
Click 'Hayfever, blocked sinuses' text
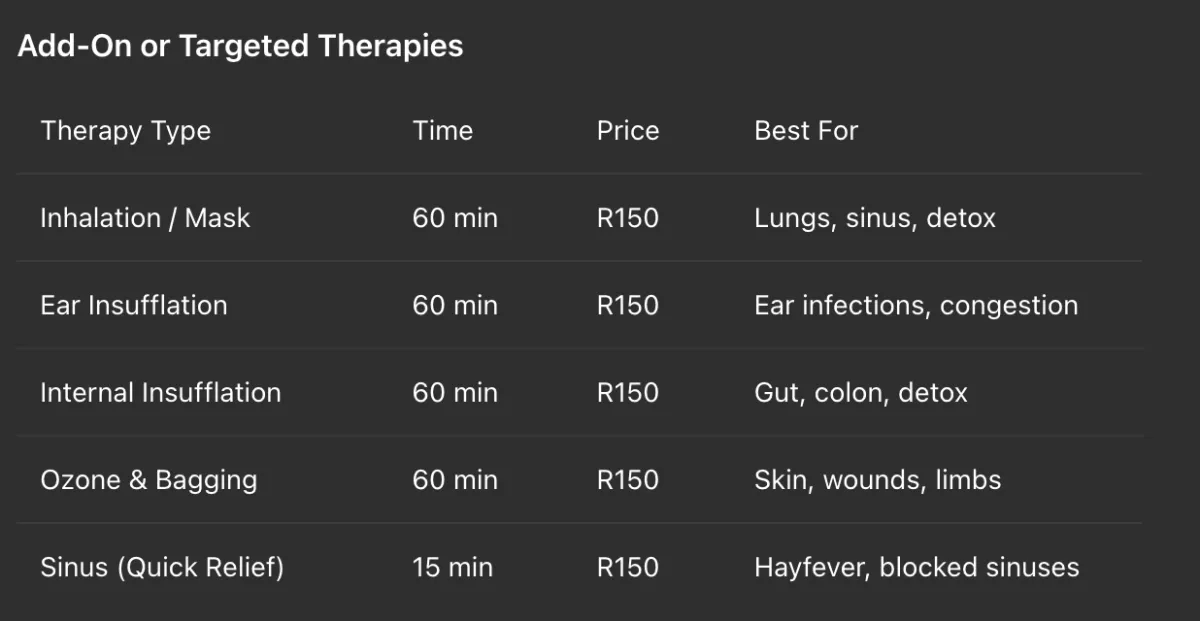[x=917, y=568]
